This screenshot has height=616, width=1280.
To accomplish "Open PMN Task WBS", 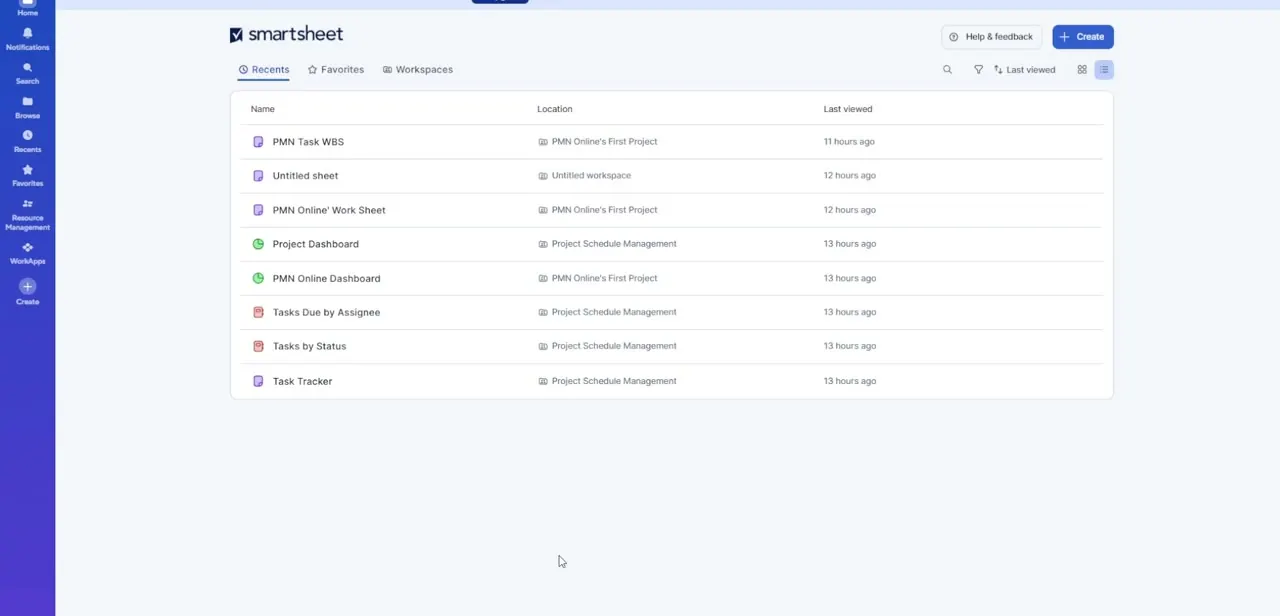I will tap(308, 142).
